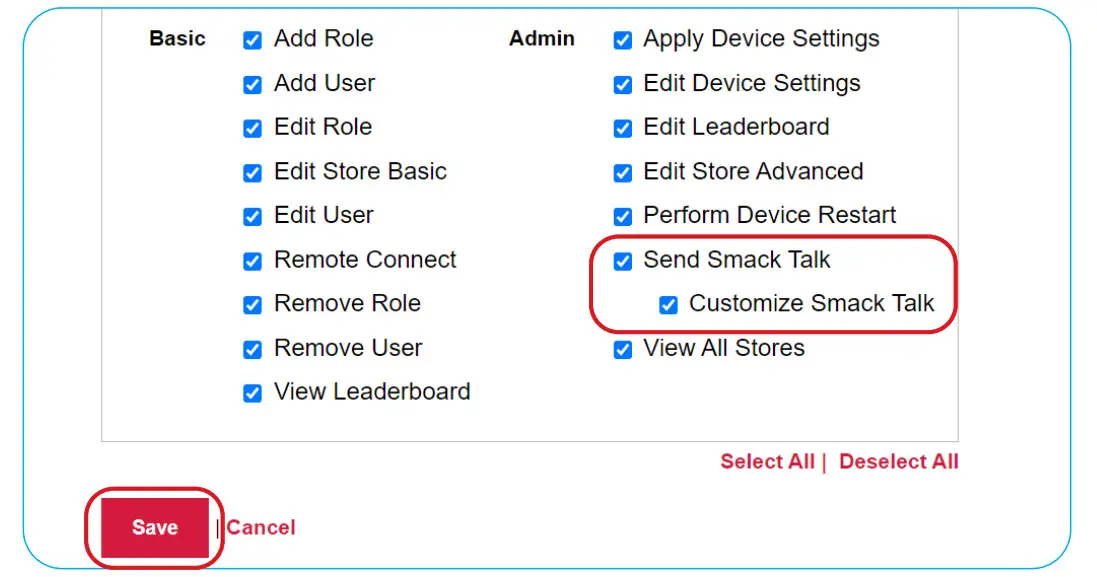Viewport: 1097px width, 577px height.
Task: Toggle the Remove User checkbox
Action: tap(252, 348)
